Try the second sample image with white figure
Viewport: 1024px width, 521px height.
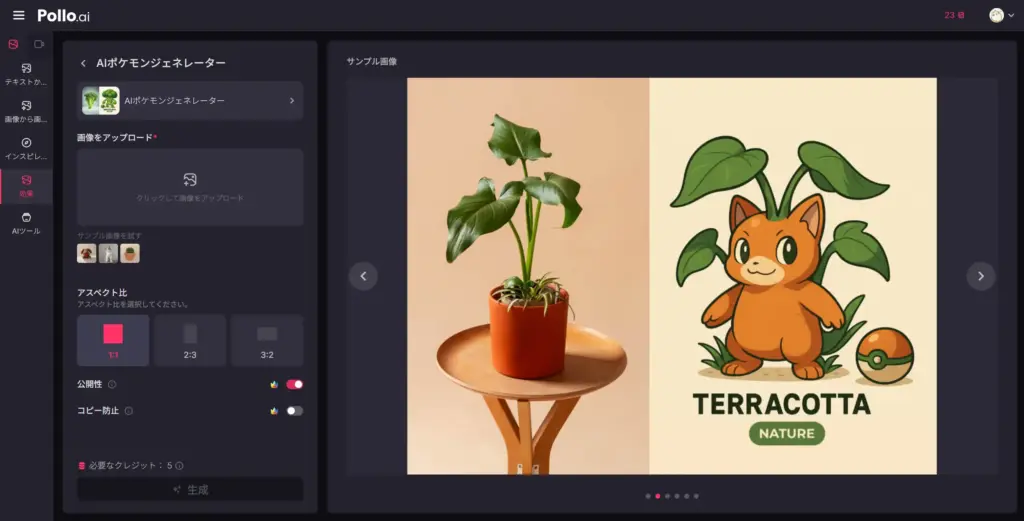click(108, 253)
